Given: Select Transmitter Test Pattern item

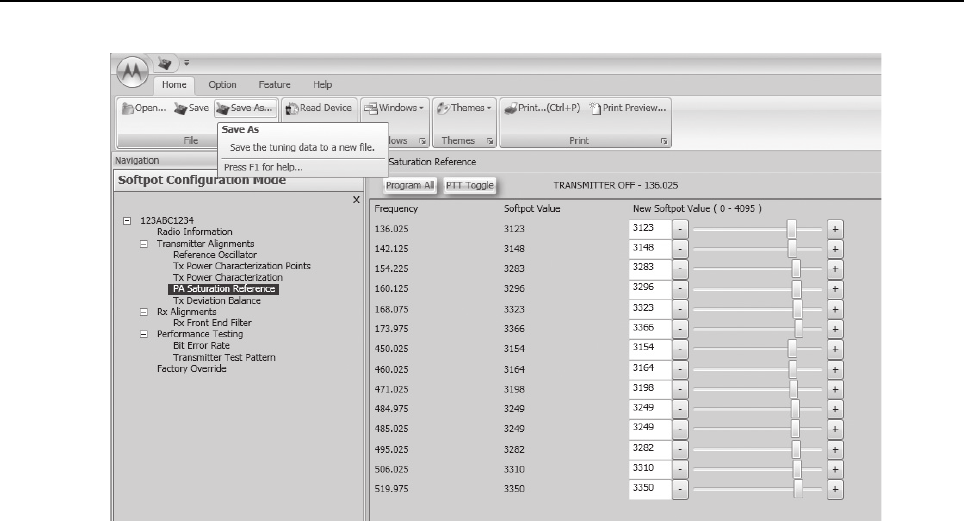Looking at the screenshot, I should point(224,357).
